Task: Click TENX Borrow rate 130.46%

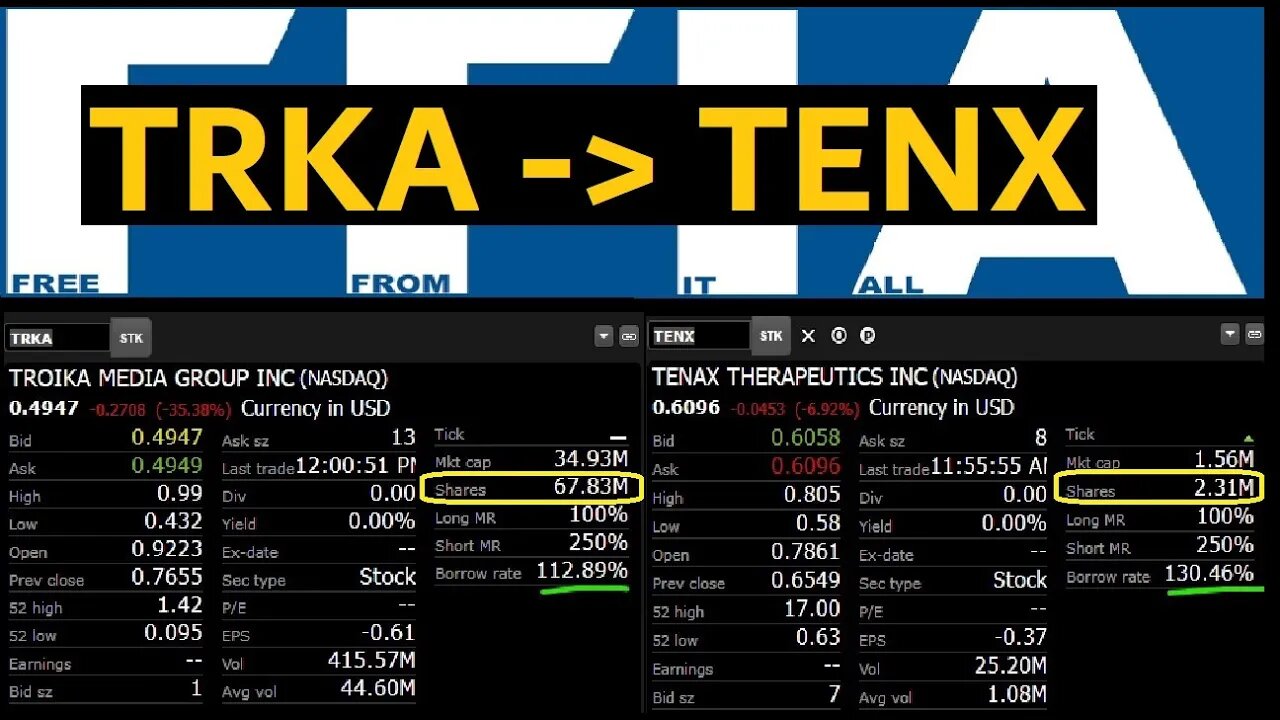Action: click(x=1209, y=574)
